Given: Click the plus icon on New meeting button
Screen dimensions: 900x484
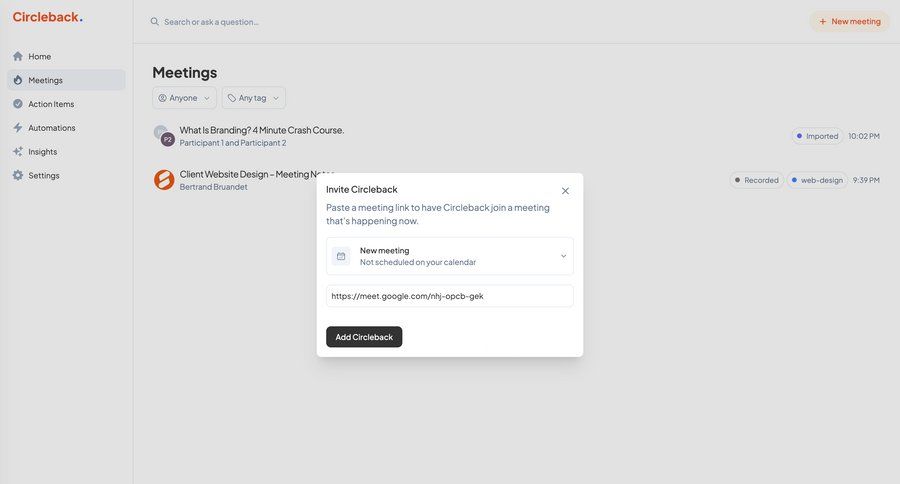Looking at the screenshot, I should [x=823, y=21].
